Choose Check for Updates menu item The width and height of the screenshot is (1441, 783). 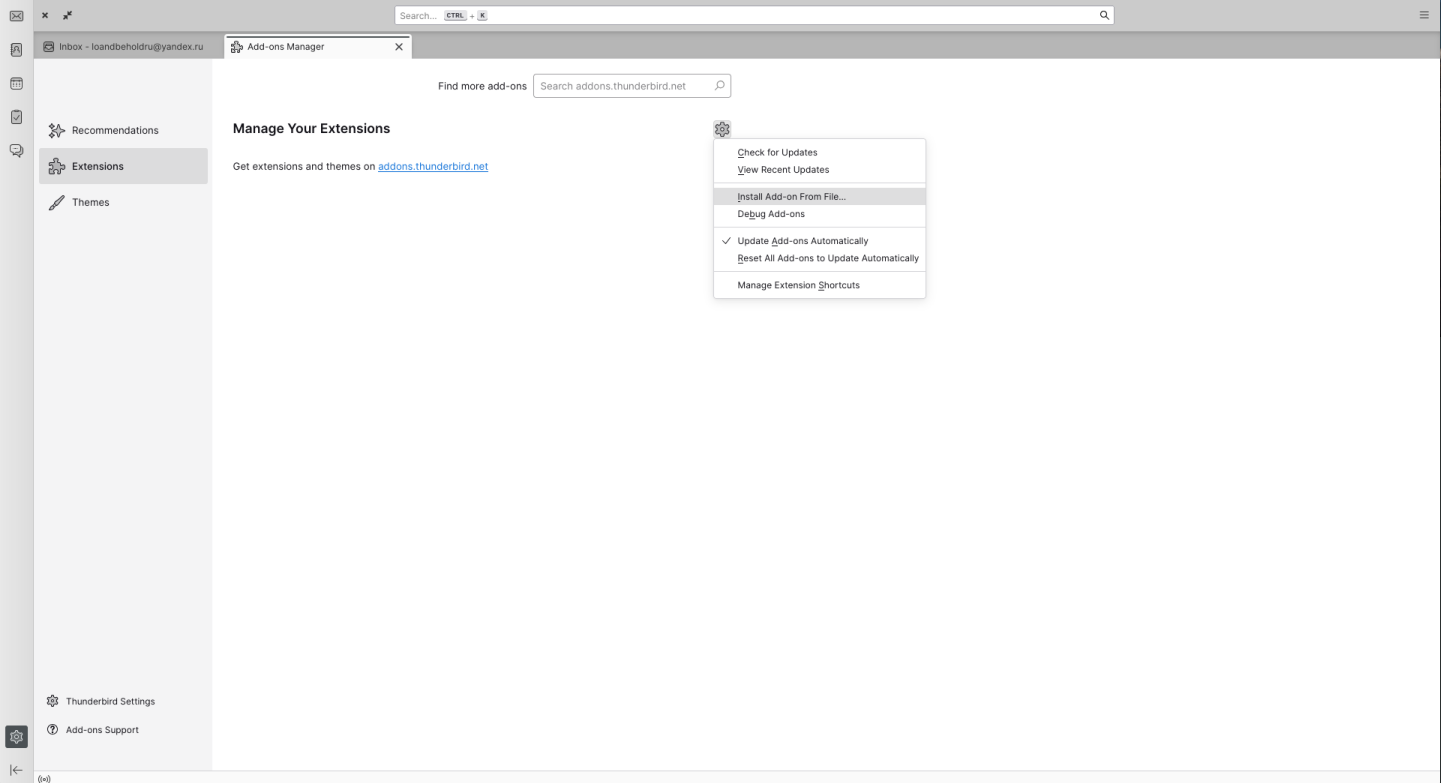(819, 153)
